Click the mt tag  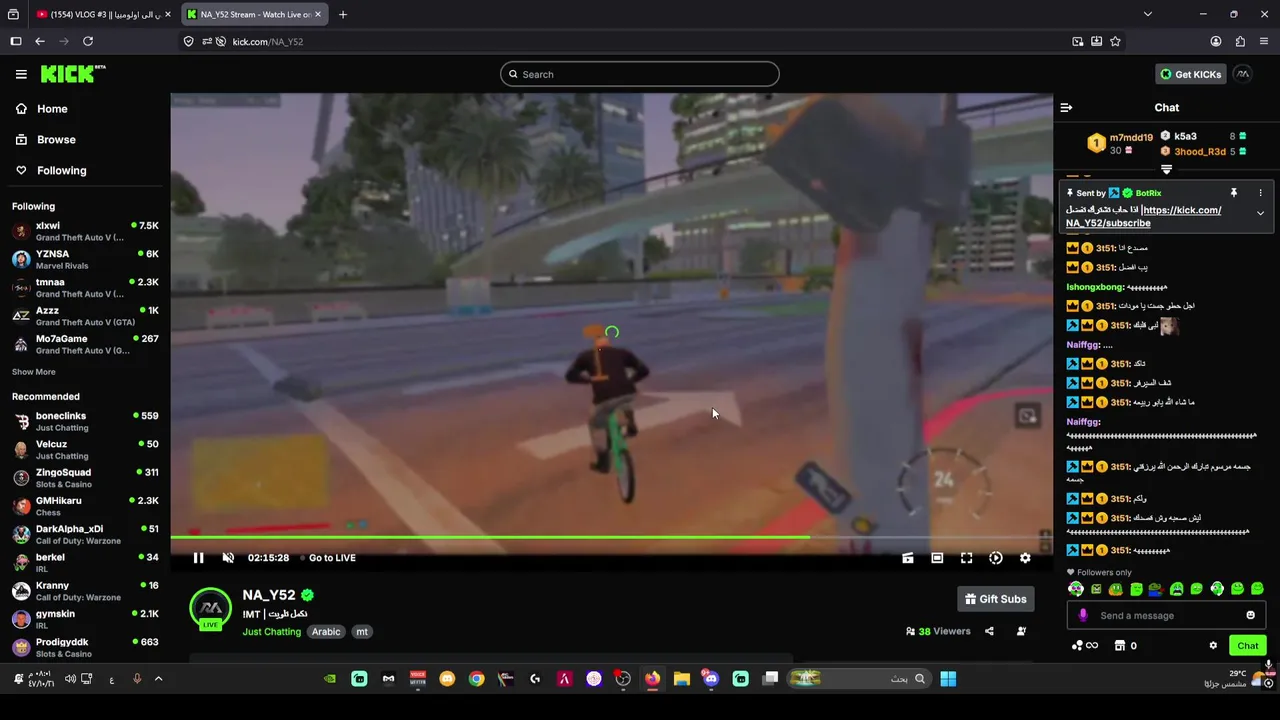pyautogui.click(x=362, y=632)
